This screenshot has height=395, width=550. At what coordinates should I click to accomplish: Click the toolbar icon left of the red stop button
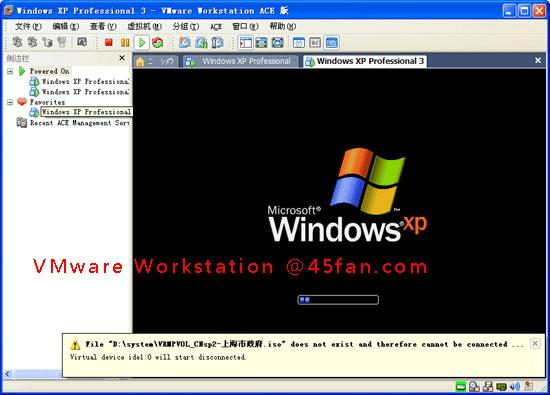click(x=82, y=42)
